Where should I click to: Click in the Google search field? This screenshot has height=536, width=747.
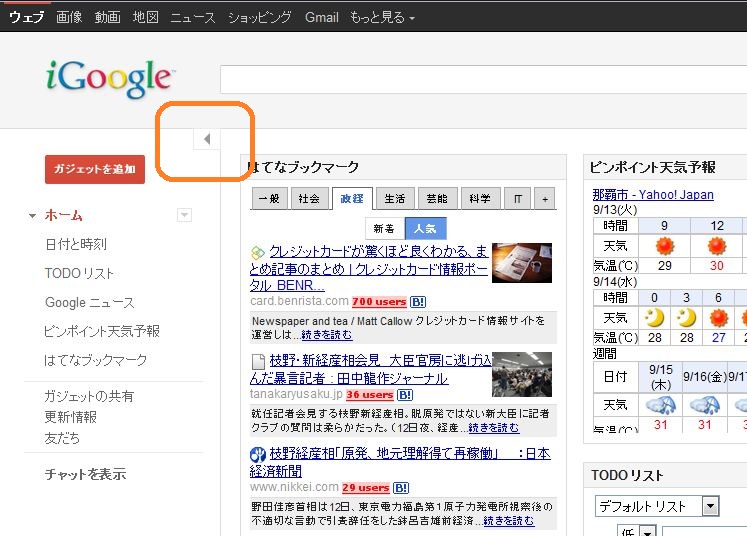(483, 80)
